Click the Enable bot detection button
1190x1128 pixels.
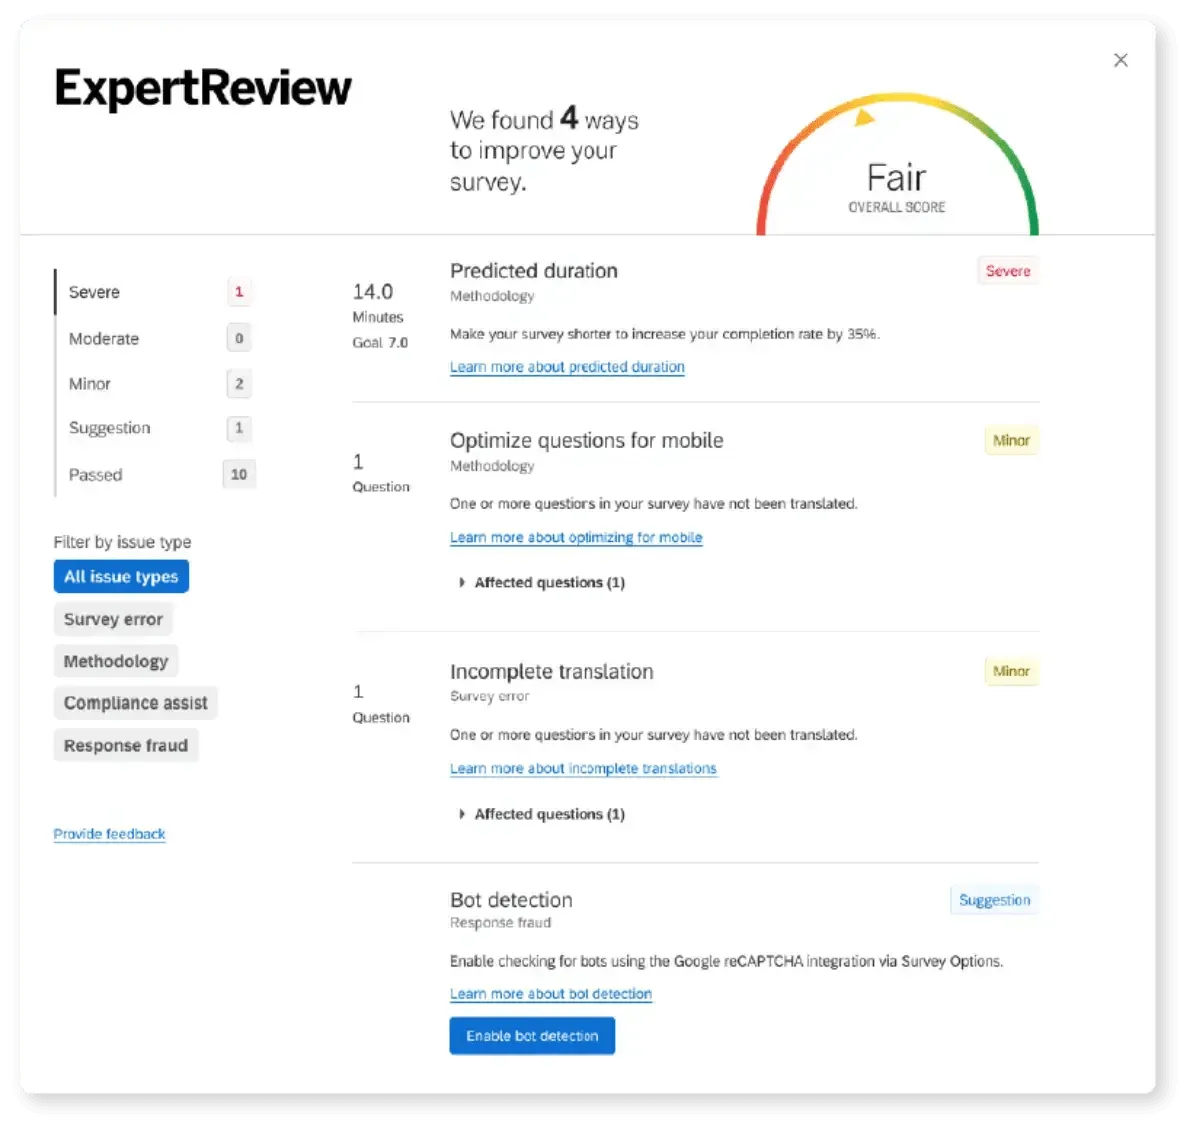click(x=532, y=1036)
